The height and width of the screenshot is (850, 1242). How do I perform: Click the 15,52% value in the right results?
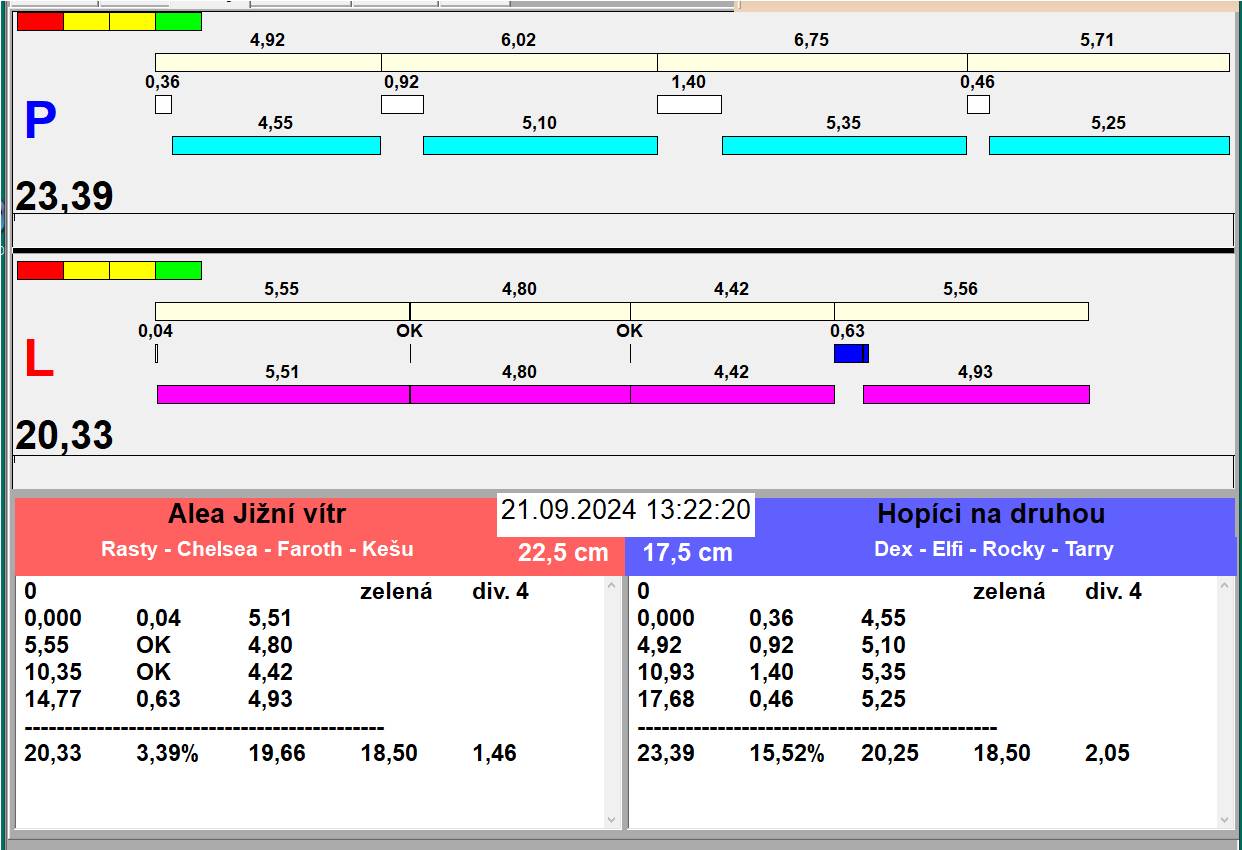787,753
